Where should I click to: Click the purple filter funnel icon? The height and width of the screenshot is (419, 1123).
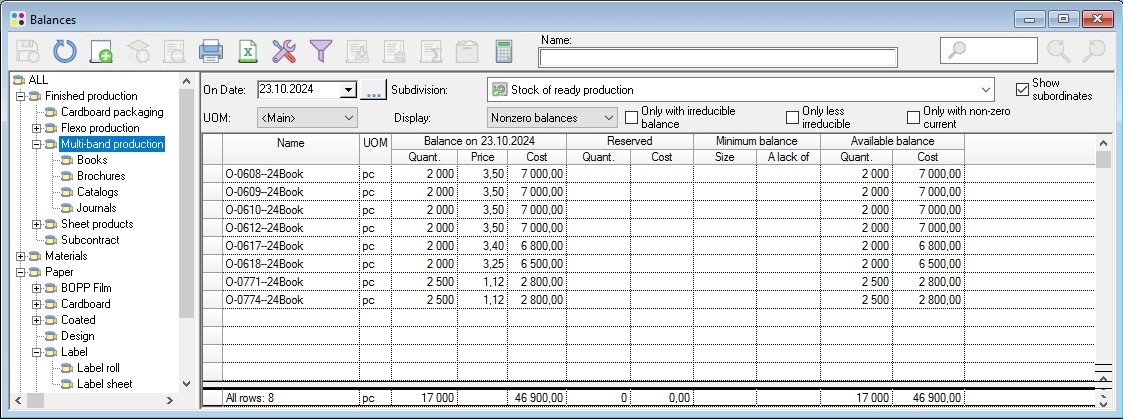320,51
